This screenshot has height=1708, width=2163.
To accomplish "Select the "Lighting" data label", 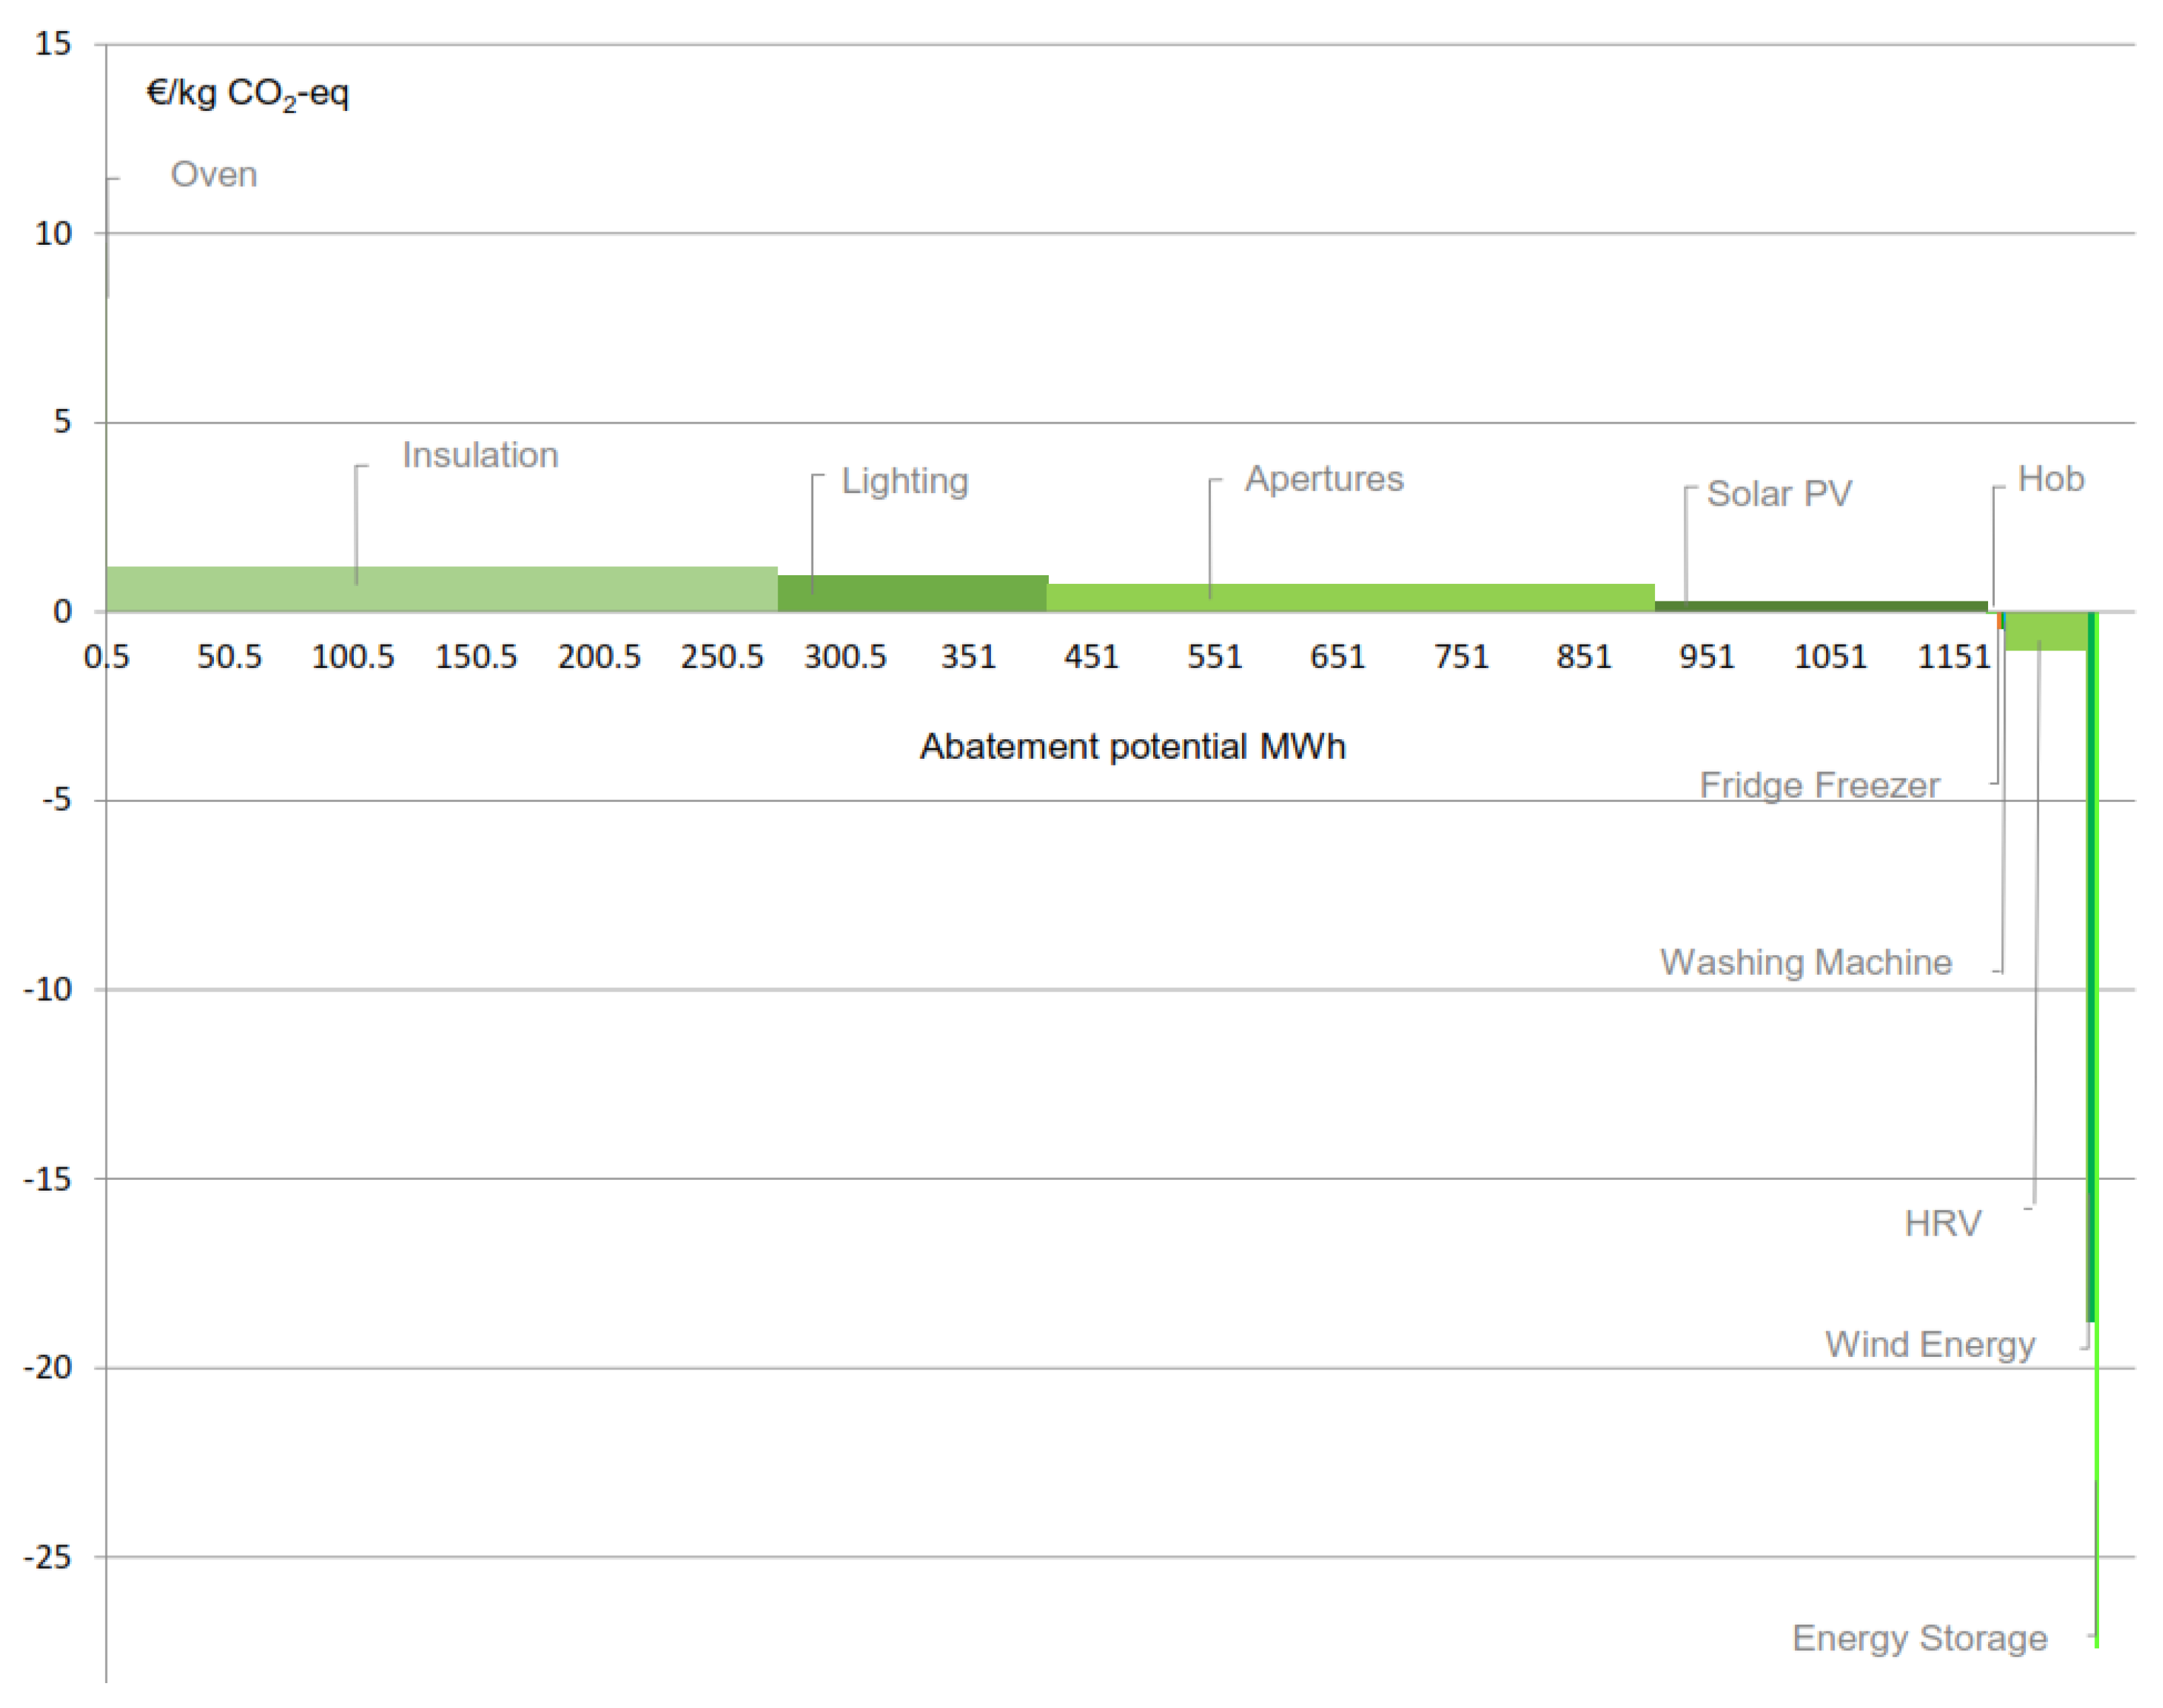I will tap(904, 481).
